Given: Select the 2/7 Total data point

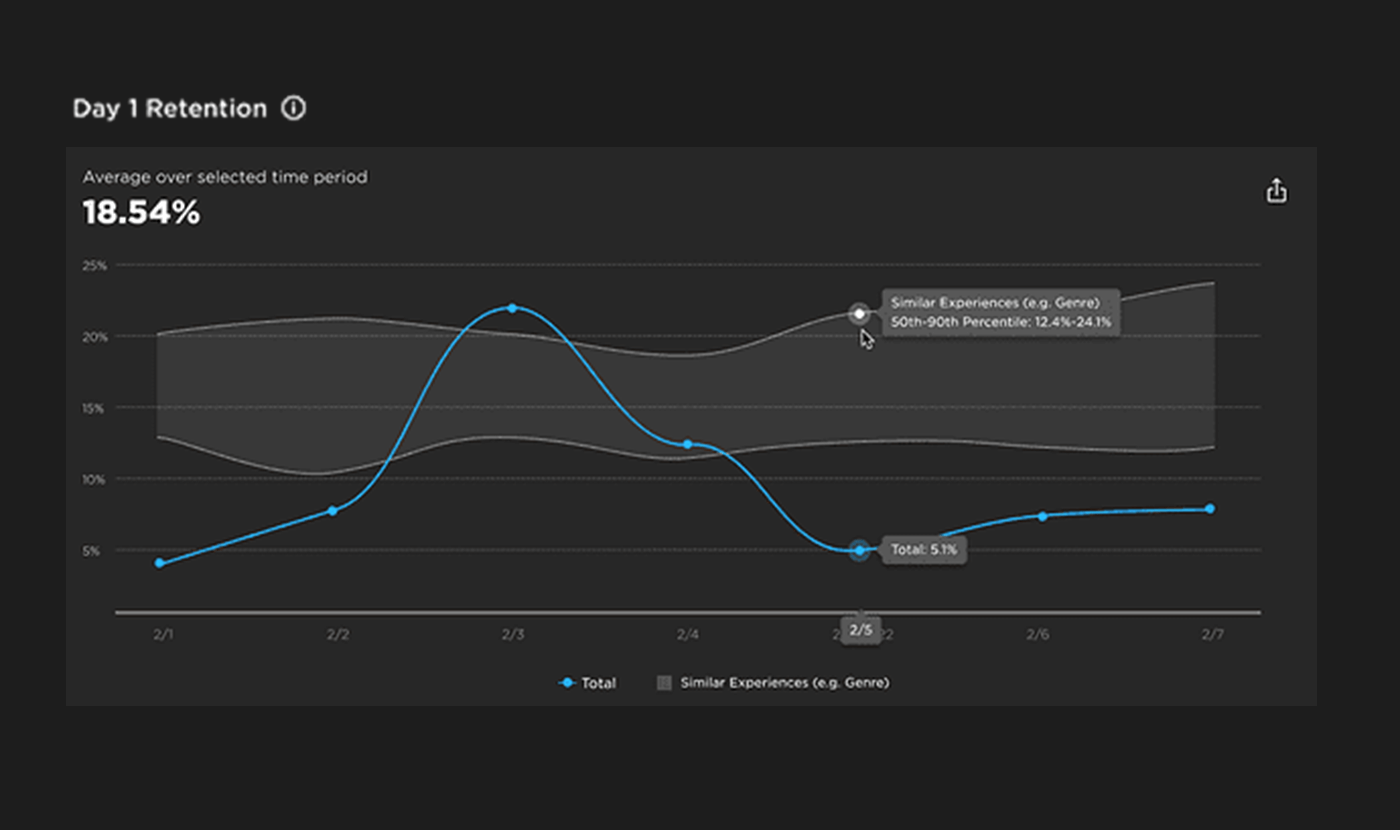Looking at the screenshot, I should 1210,509.
